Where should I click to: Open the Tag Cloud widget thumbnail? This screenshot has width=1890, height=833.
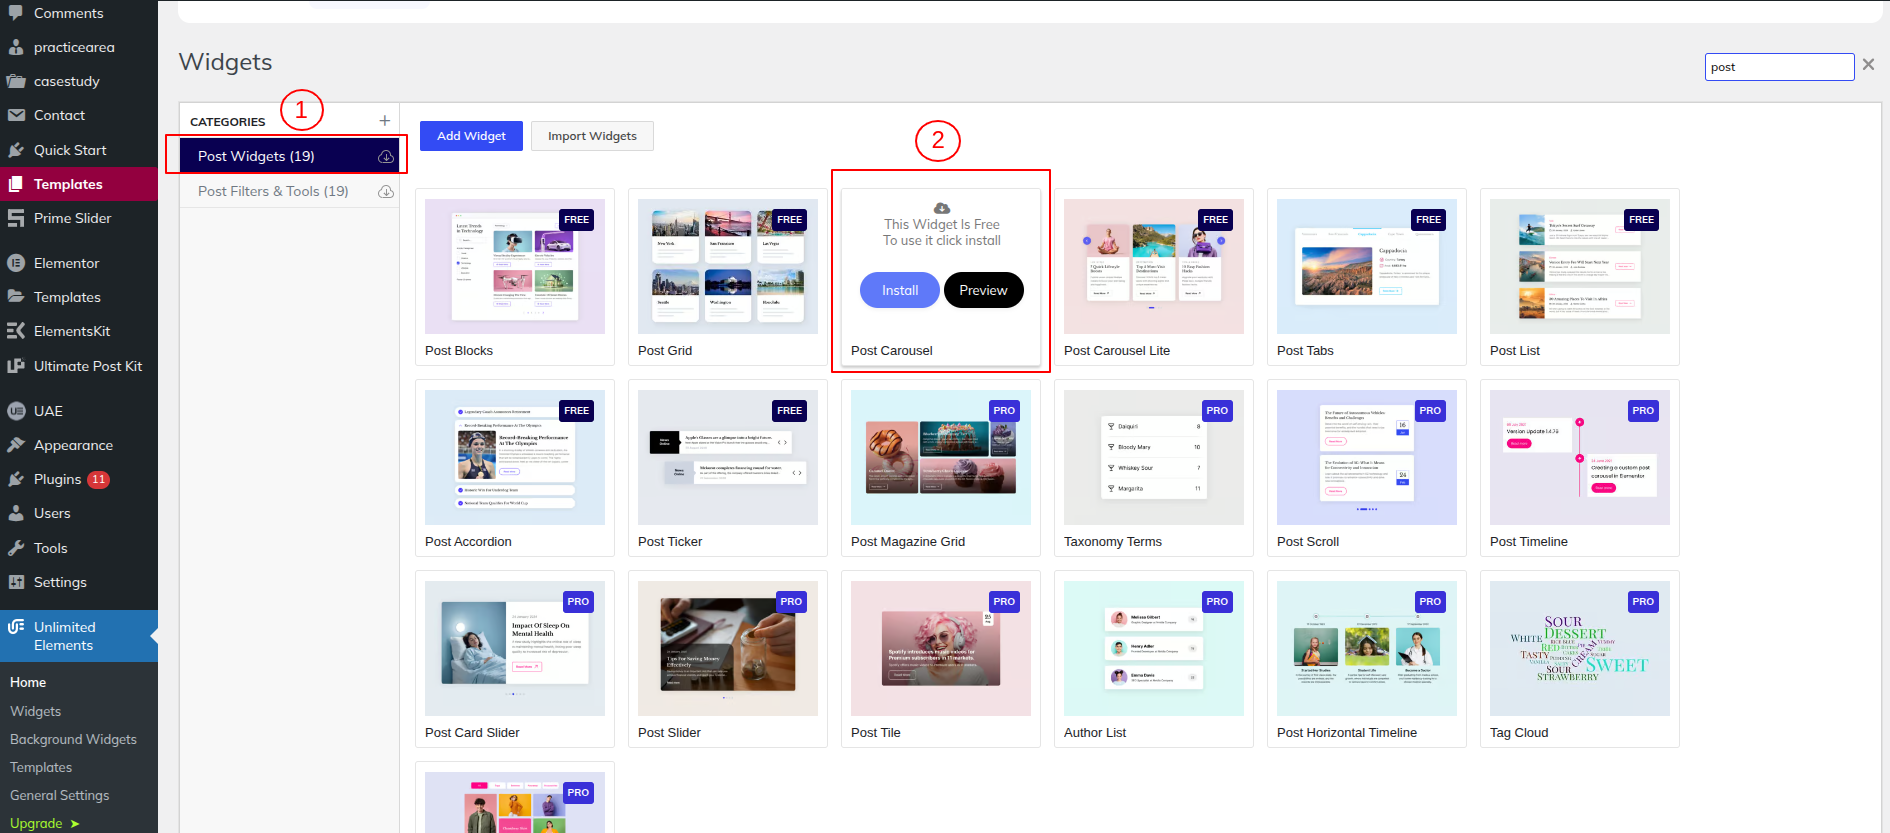(1580, 648)
